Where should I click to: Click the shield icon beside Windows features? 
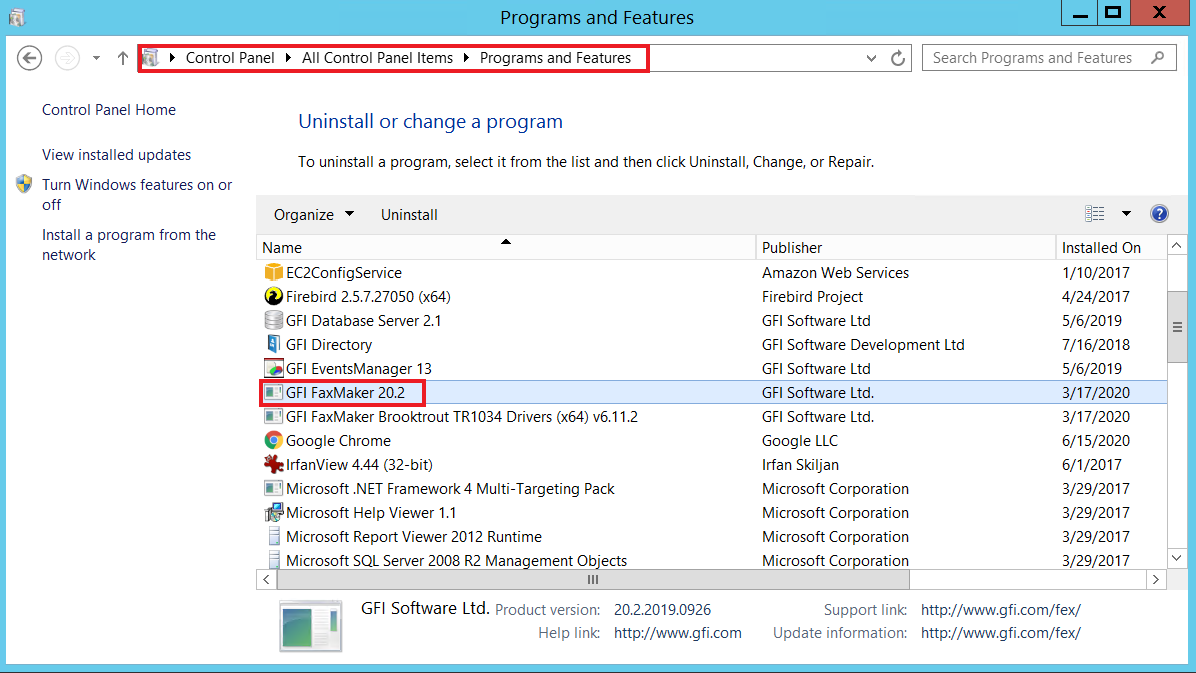tap(24, 184)
